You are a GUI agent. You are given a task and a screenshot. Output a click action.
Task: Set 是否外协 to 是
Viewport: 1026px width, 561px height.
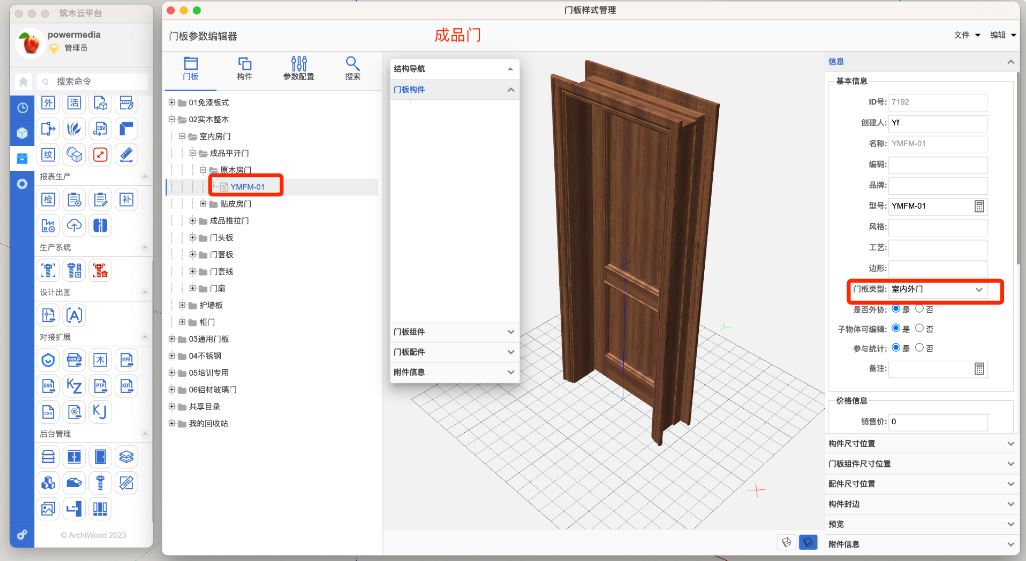(896, 309)
